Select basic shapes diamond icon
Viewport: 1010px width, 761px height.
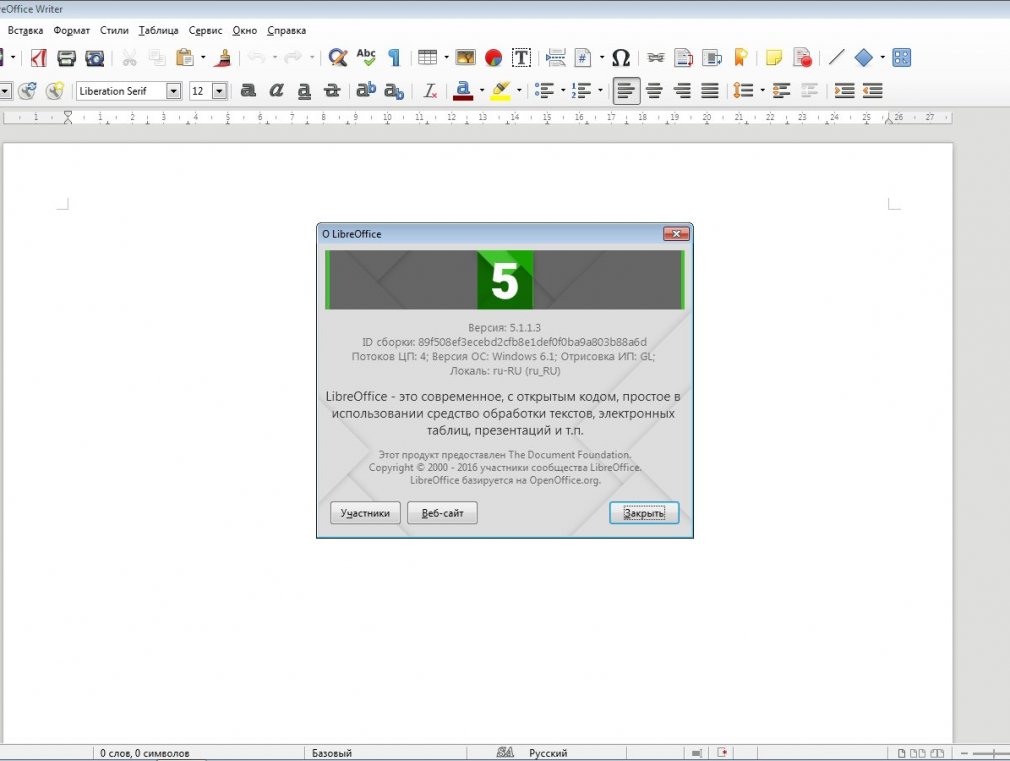[864, 58]
